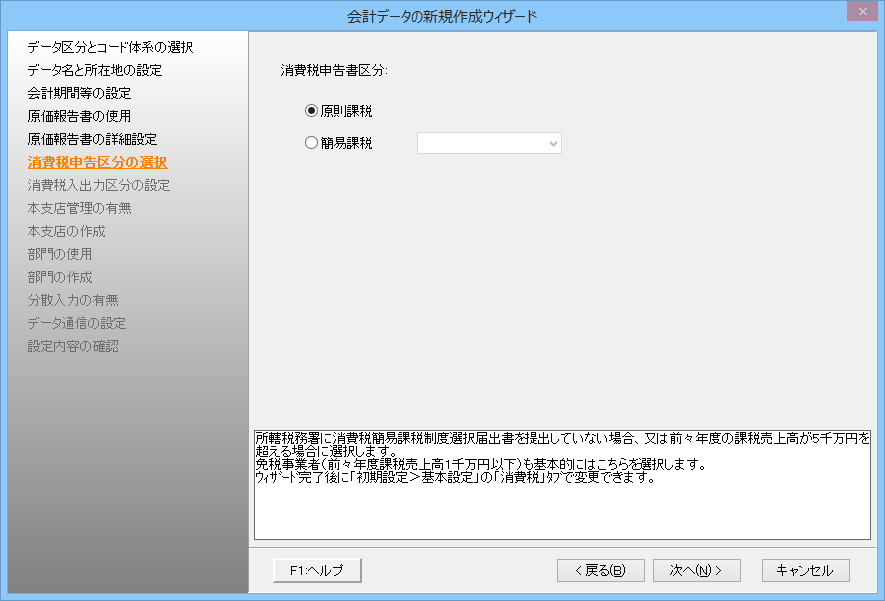Close the wizard window with X

[859, 14]
